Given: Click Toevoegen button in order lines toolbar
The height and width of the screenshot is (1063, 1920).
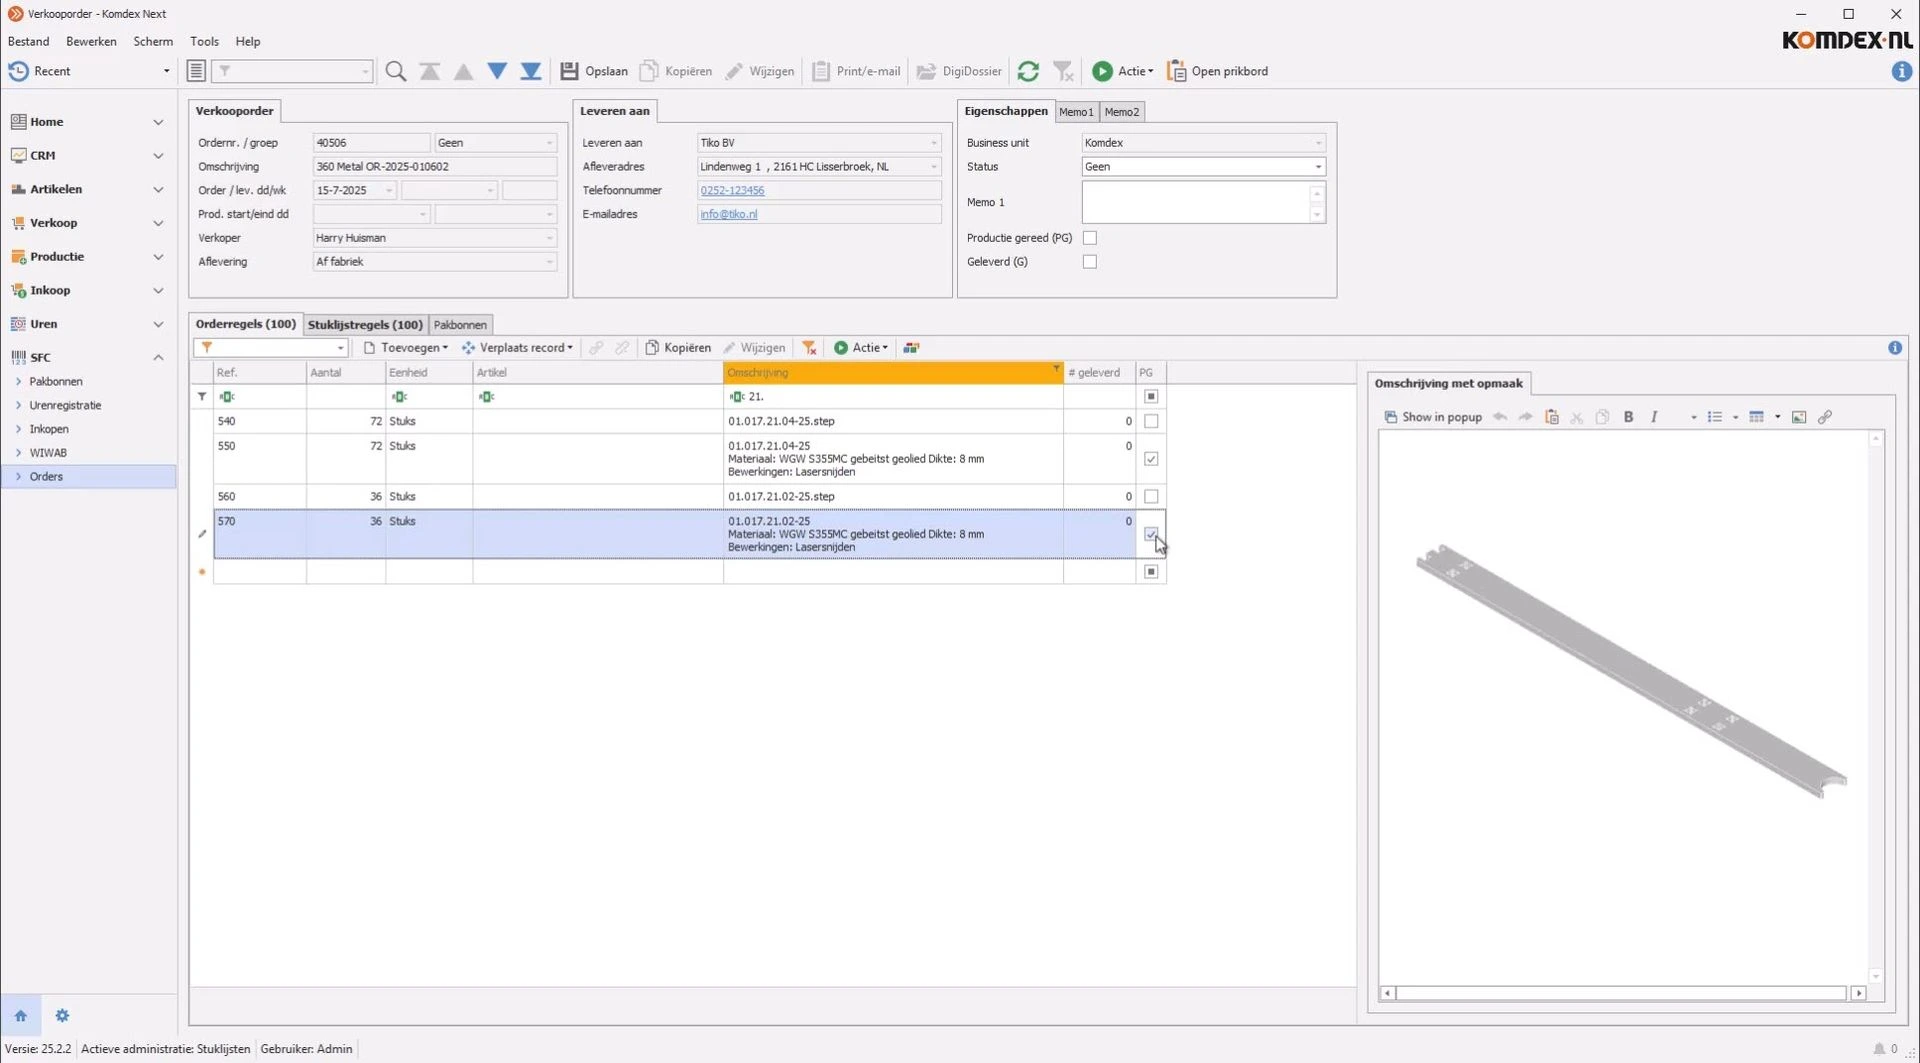Looking at the screenshot, I should (406, 348).
